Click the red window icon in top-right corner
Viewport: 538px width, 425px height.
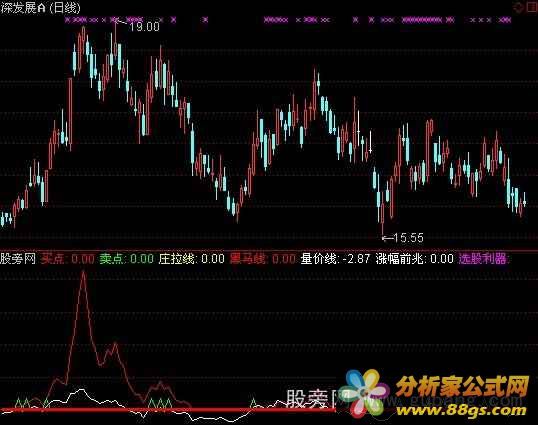tap(533, 7)
